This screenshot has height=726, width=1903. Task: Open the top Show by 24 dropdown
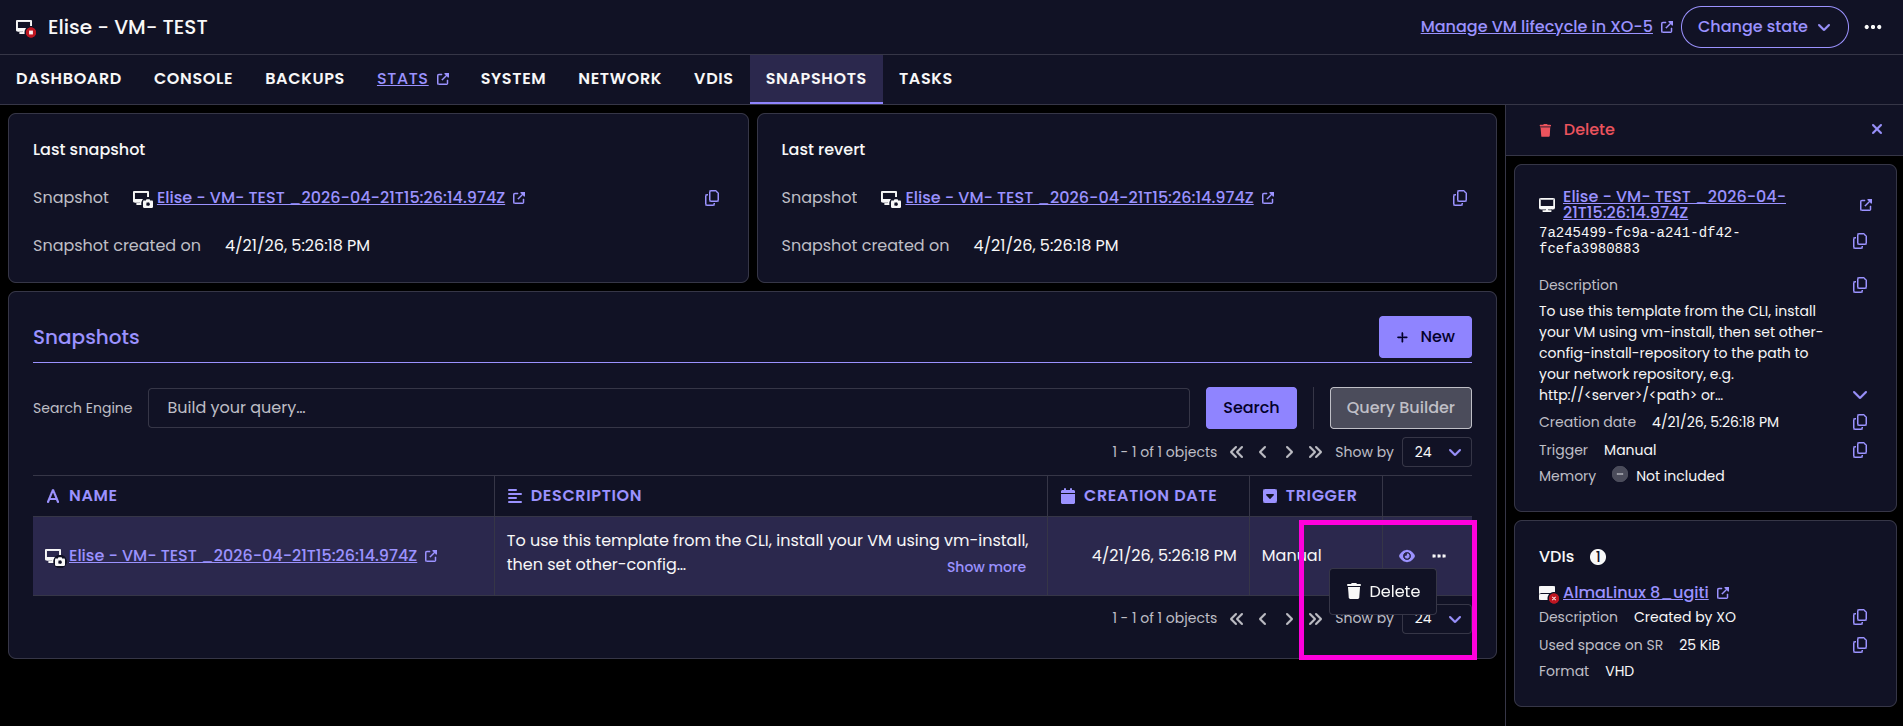tap(1436, 452)
